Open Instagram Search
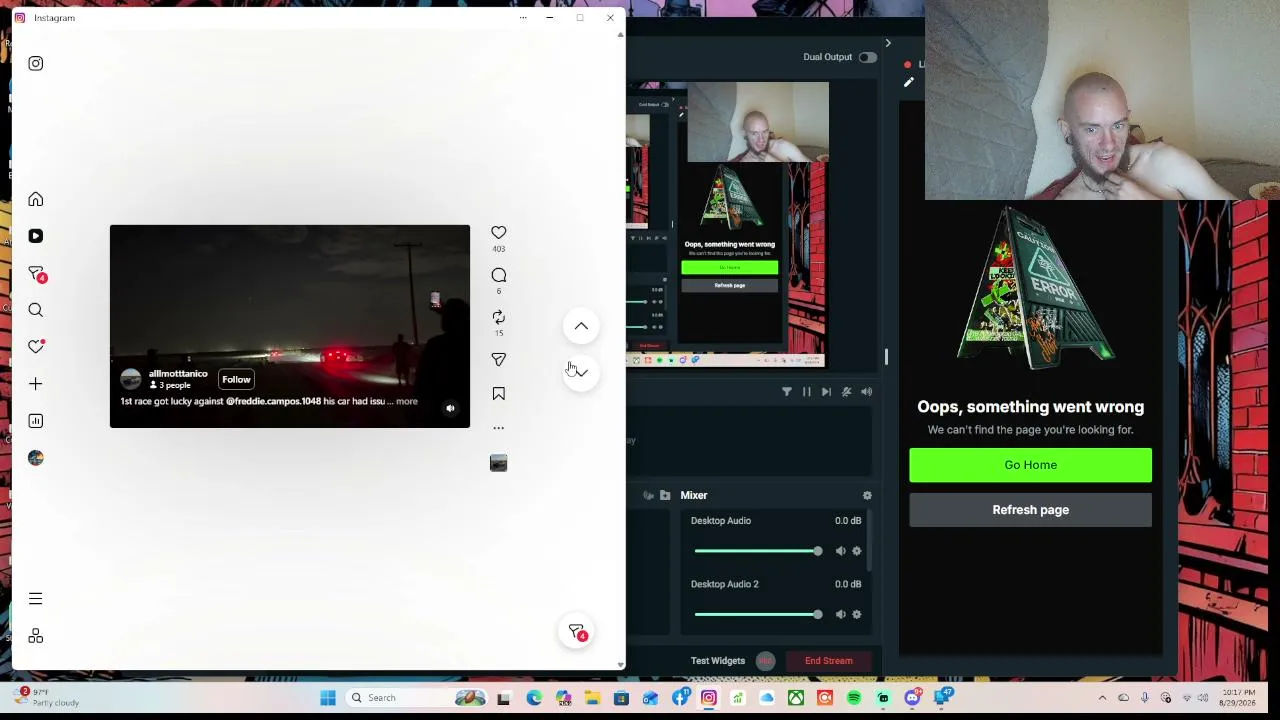1280x720 pixels. [x=36, y=310]
